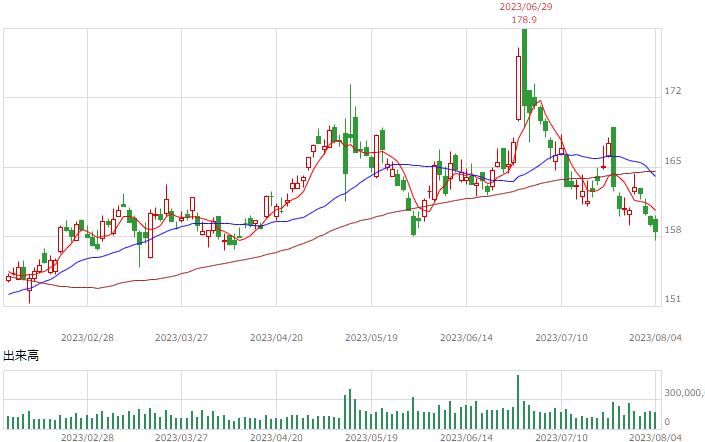705x442 pixels.
Task: Click 2023/05/19 under the price chart
Action: tap(371, 338)
